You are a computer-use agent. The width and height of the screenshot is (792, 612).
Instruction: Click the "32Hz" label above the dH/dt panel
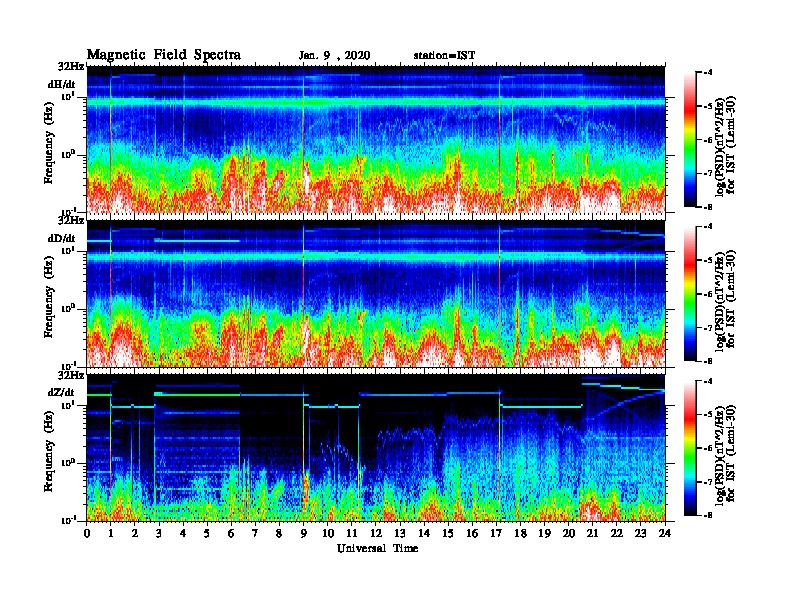[71, 67]
